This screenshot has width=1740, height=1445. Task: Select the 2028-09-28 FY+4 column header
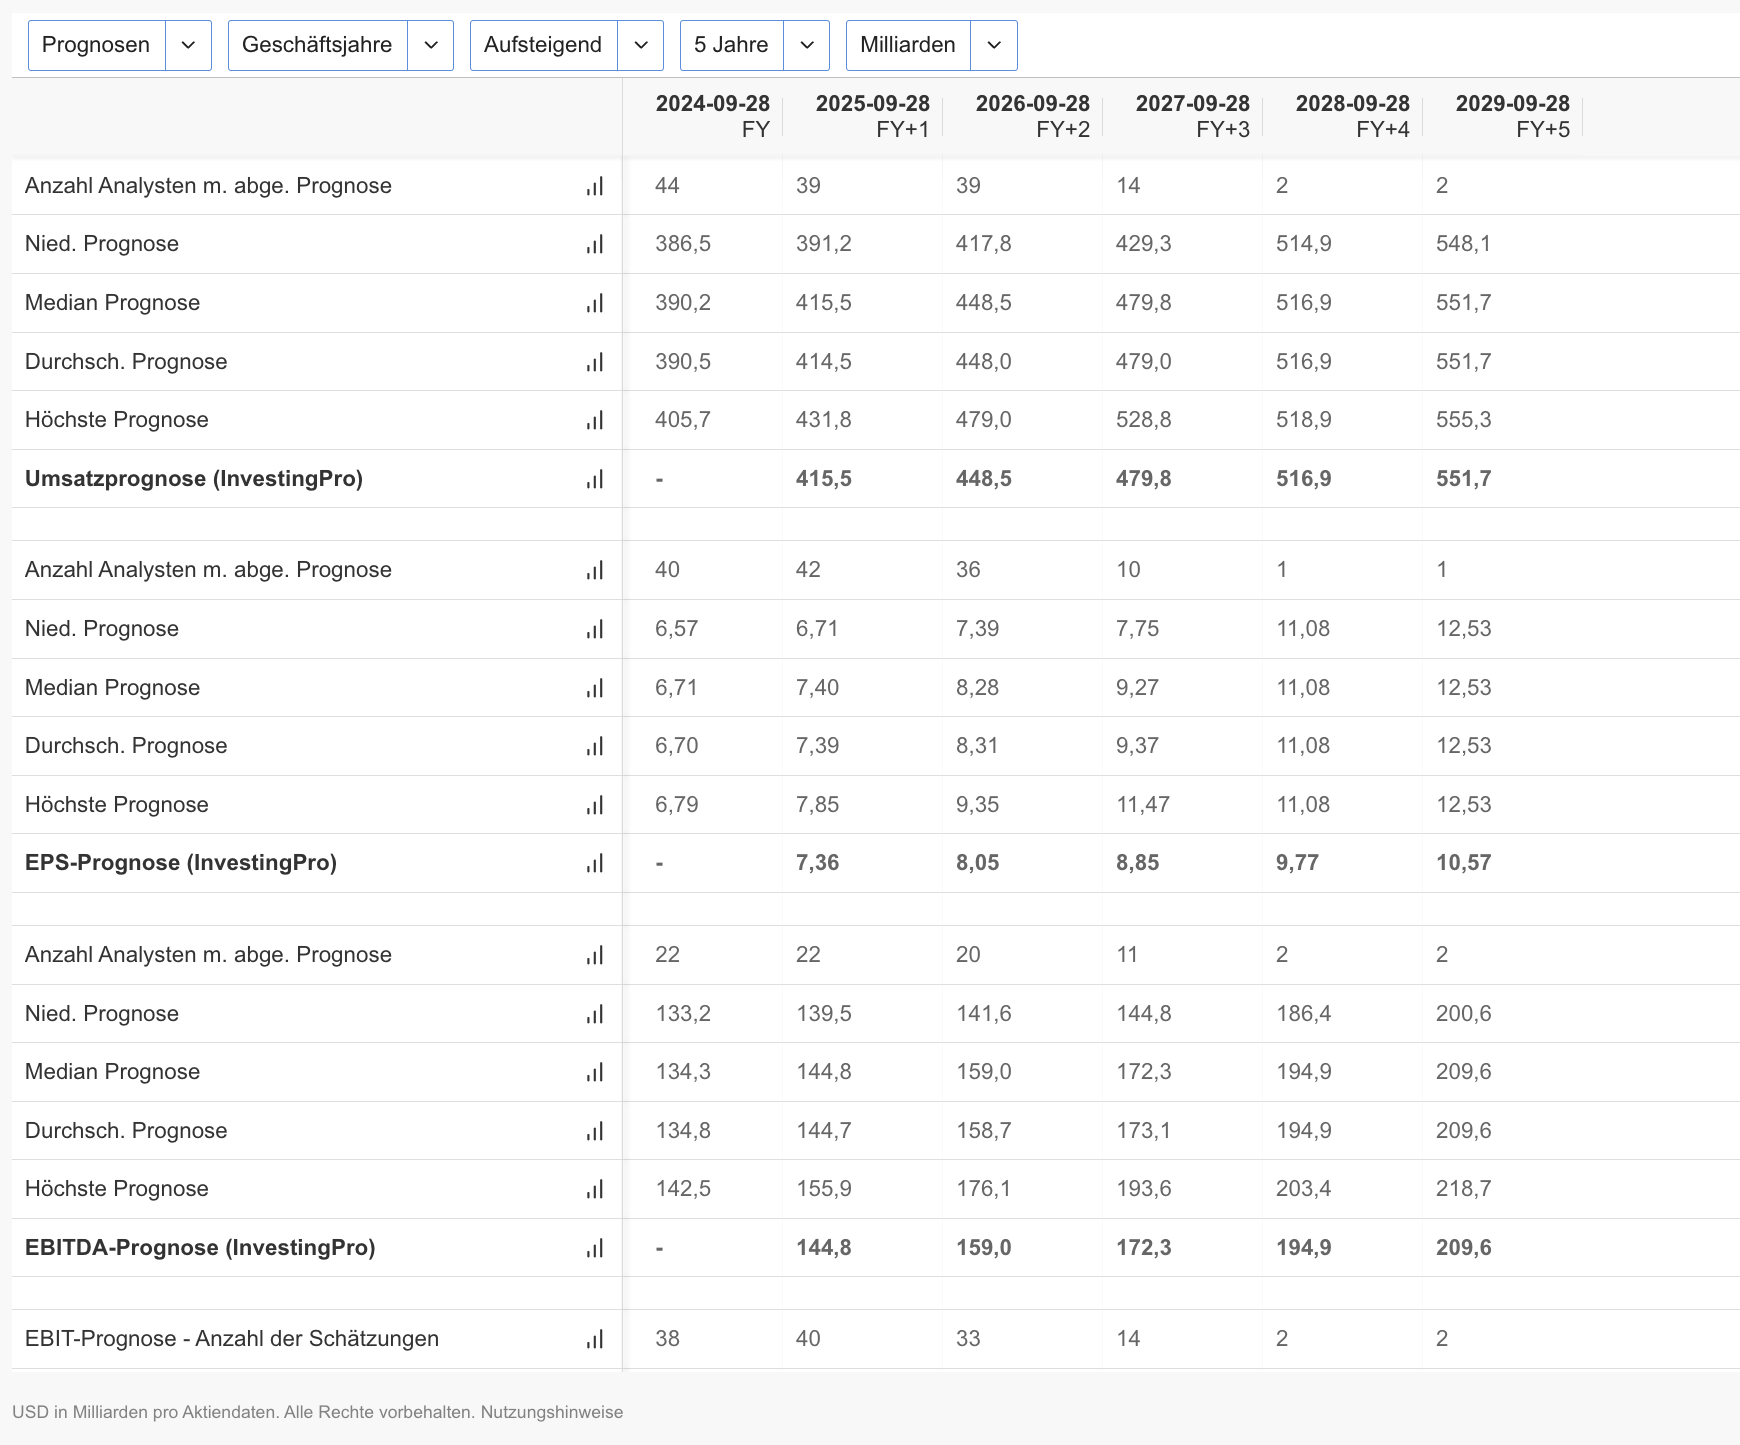(1352, 116)
